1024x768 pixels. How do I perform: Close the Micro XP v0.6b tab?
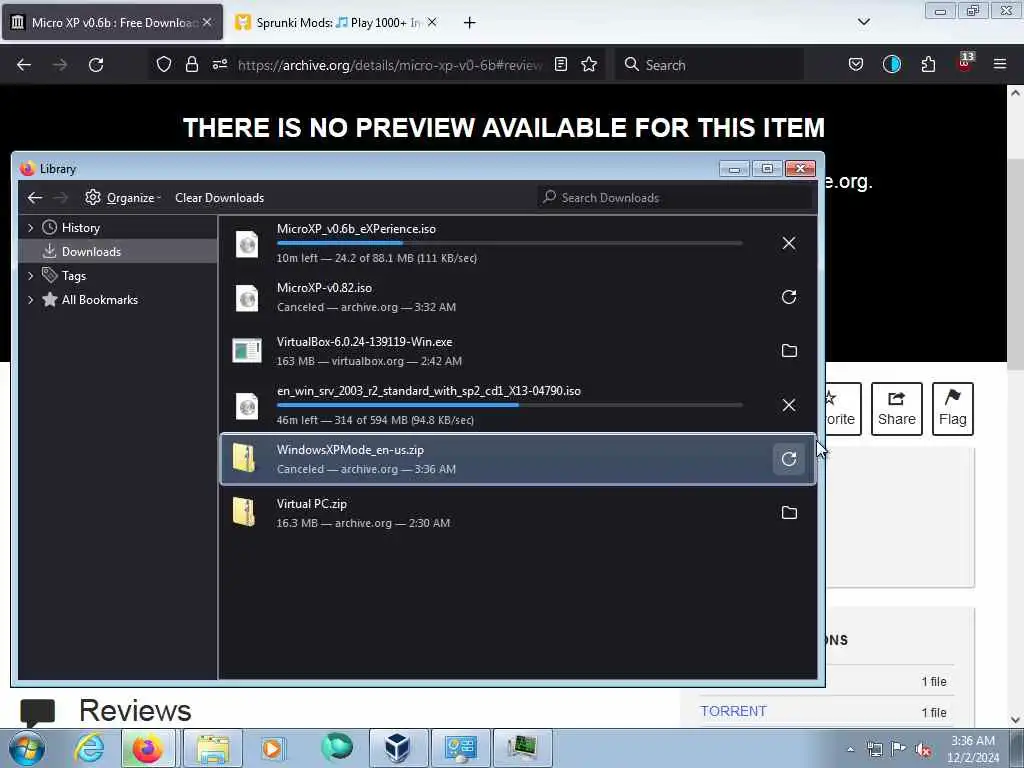pyautogui.click(x=207, y=22)
